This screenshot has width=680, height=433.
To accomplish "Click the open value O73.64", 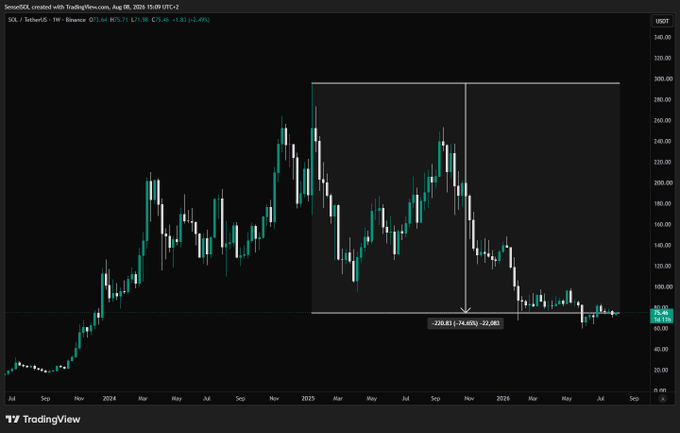I will click(x=98, y=20).
